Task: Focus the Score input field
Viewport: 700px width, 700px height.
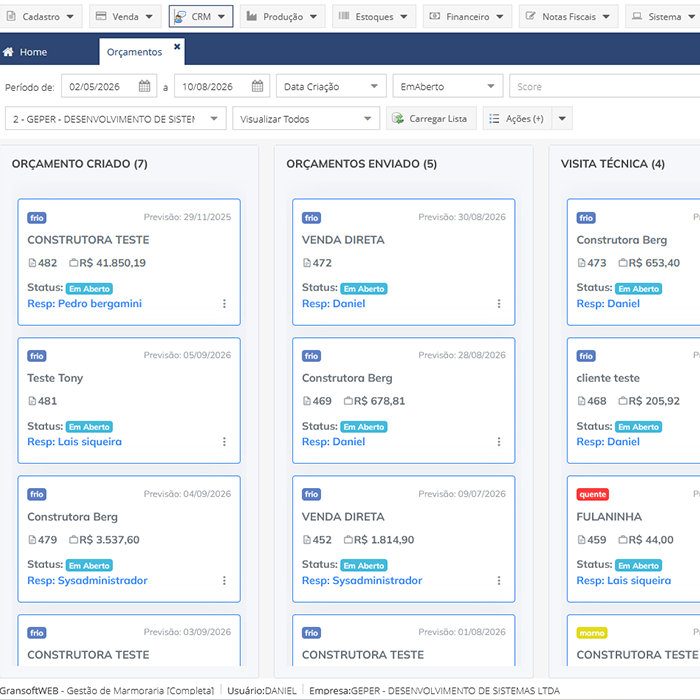Action: coord(604,86)
